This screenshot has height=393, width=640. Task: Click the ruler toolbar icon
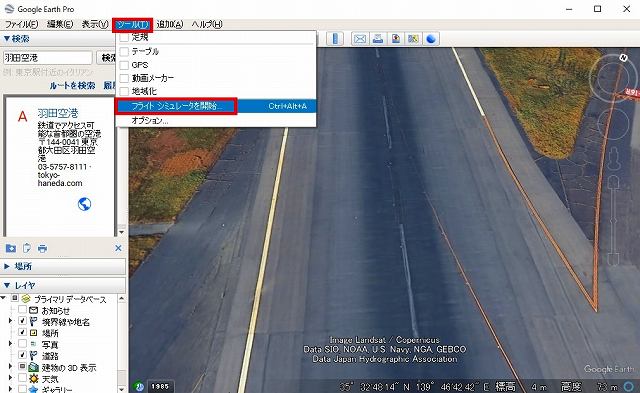(x=335, y=39)
